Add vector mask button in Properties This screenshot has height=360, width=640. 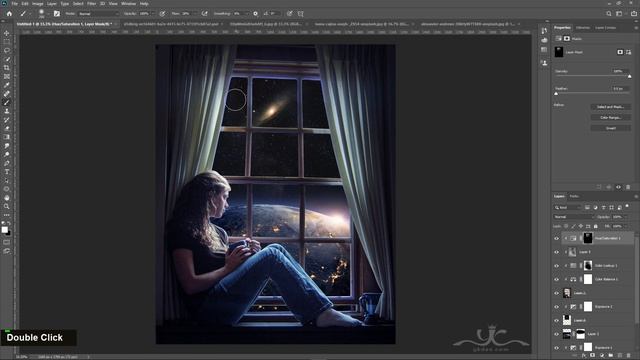[629, 52]
